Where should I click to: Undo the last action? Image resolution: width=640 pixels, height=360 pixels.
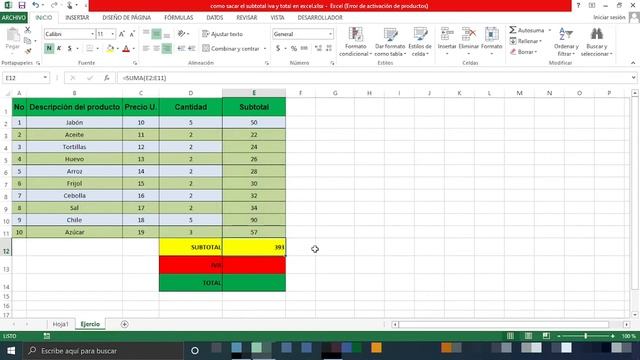tap(36, 5)
